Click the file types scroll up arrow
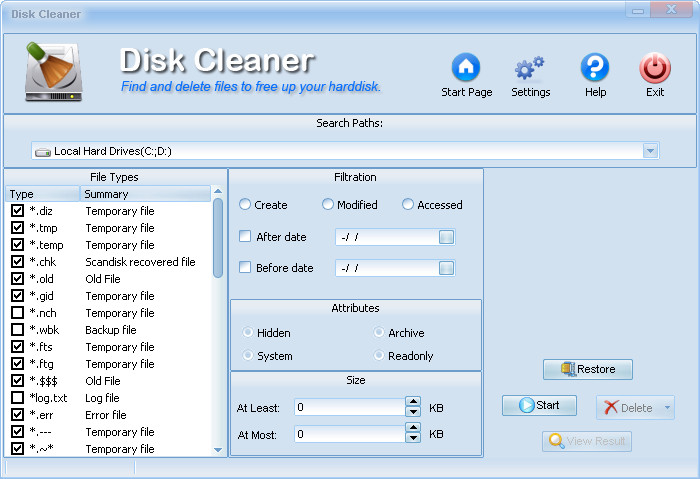The width and height of the screenshot is (700, 479). [x=218, y=191]
